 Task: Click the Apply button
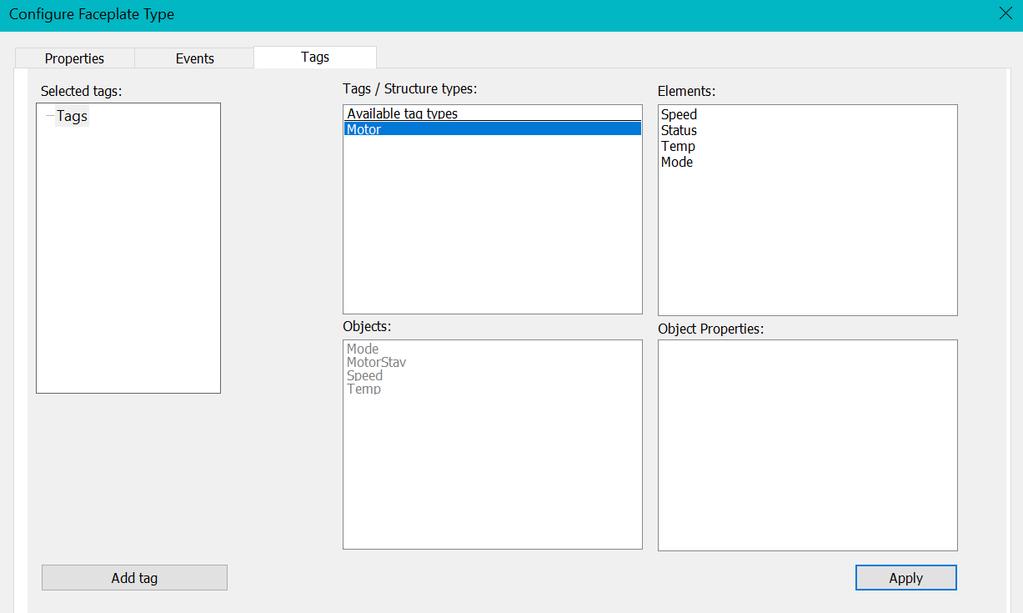[906, 578]
